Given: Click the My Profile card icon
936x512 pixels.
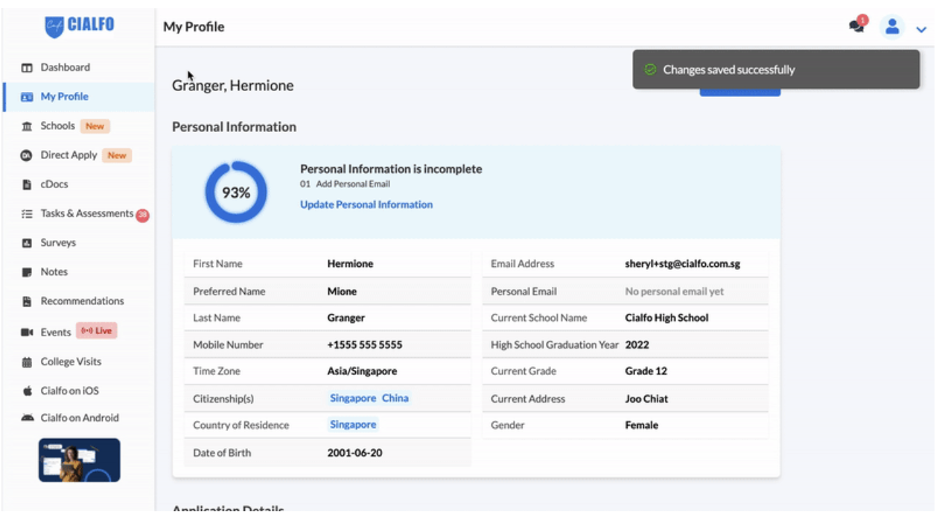Looking at the screenshot, I should 27,97.
